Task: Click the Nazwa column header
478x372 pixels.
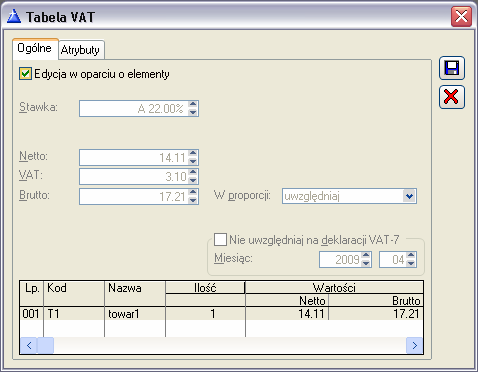Action: tap(135, 294)
